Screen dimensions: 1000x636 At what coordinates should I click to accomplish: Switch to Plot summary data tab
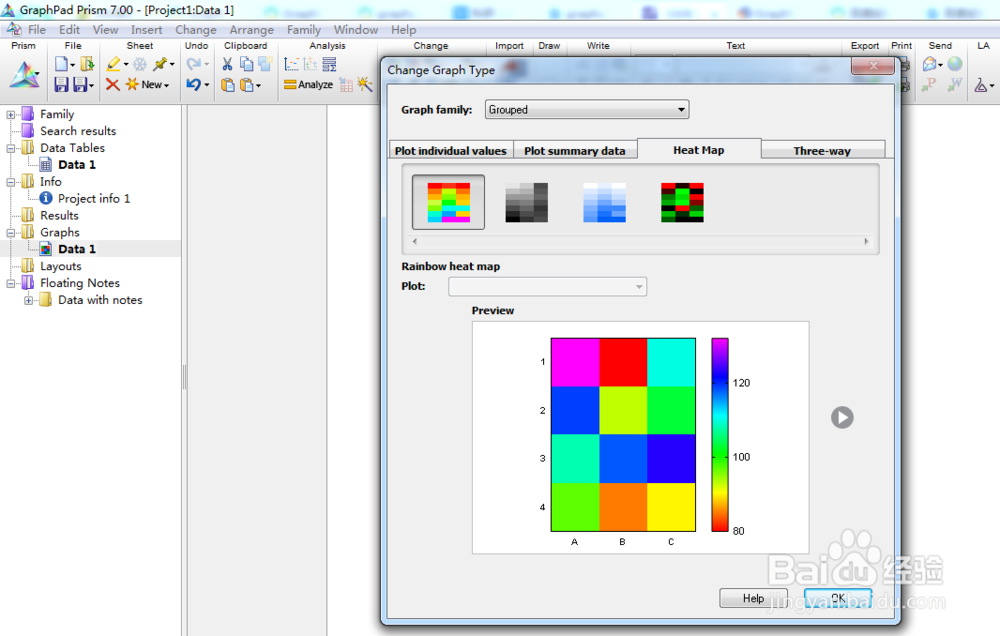point(575,151)
